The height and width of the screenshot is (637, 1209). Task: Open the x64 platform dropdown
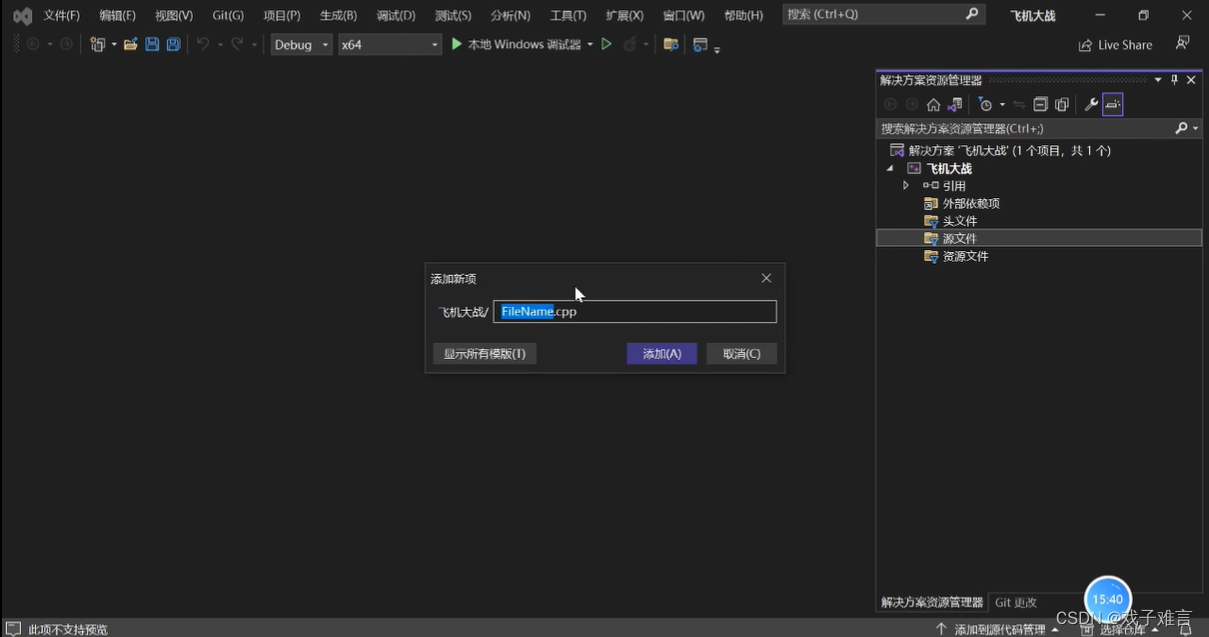389,45
